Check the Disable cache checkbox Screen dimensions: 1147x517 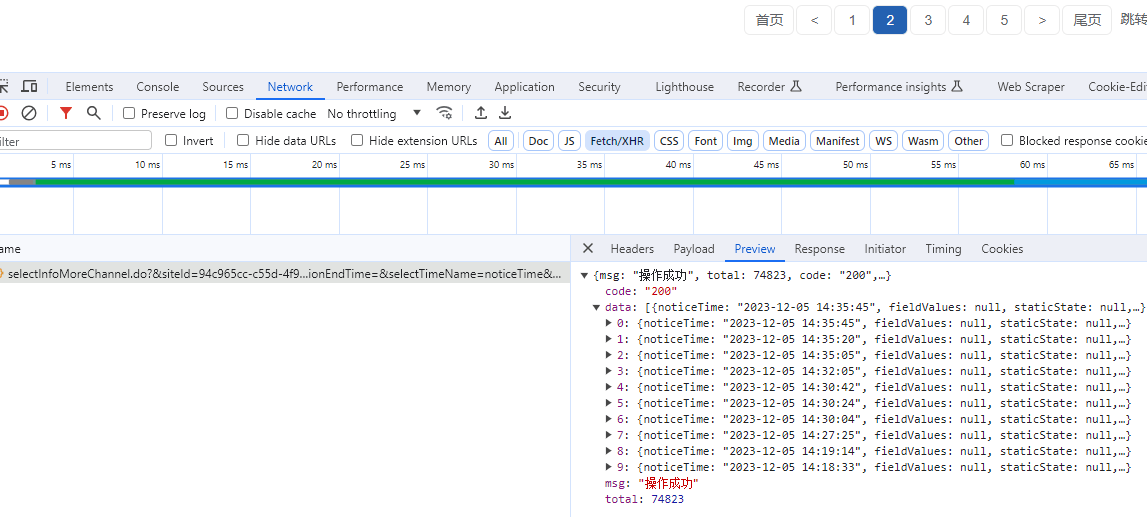click(232, 114)
